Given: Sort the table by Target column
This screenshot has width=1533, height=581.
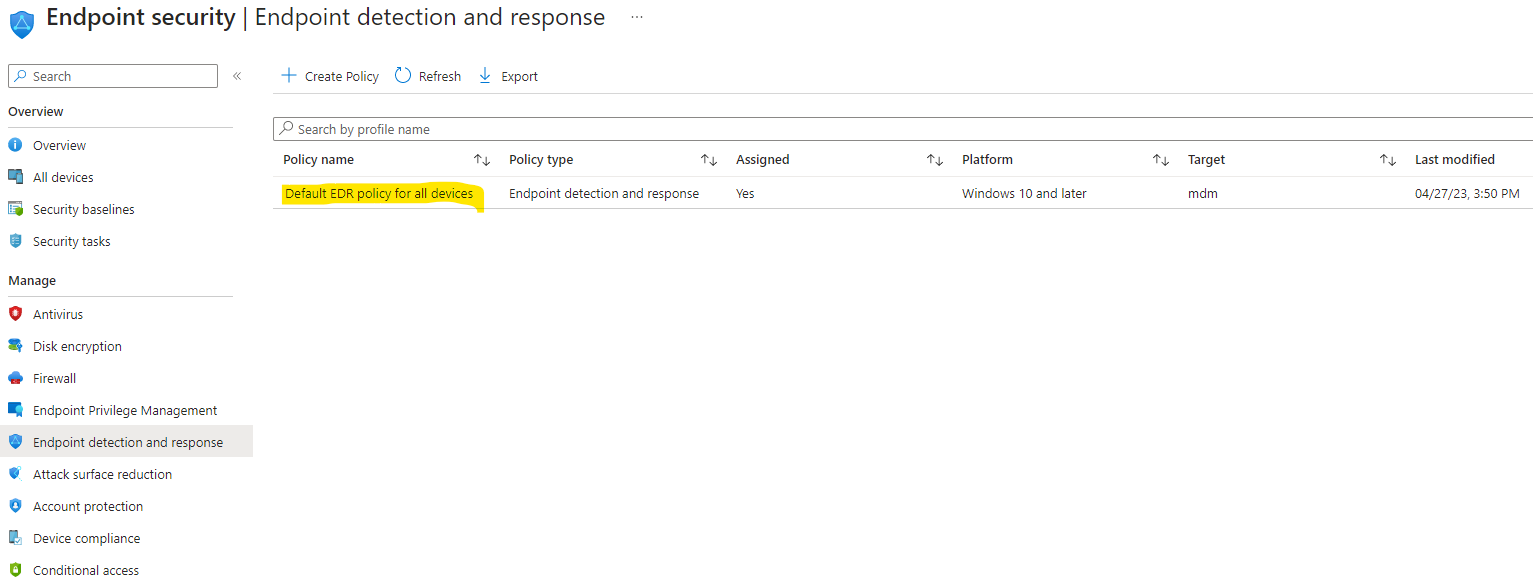Looking at the screenshot, I should (1388, 160).
